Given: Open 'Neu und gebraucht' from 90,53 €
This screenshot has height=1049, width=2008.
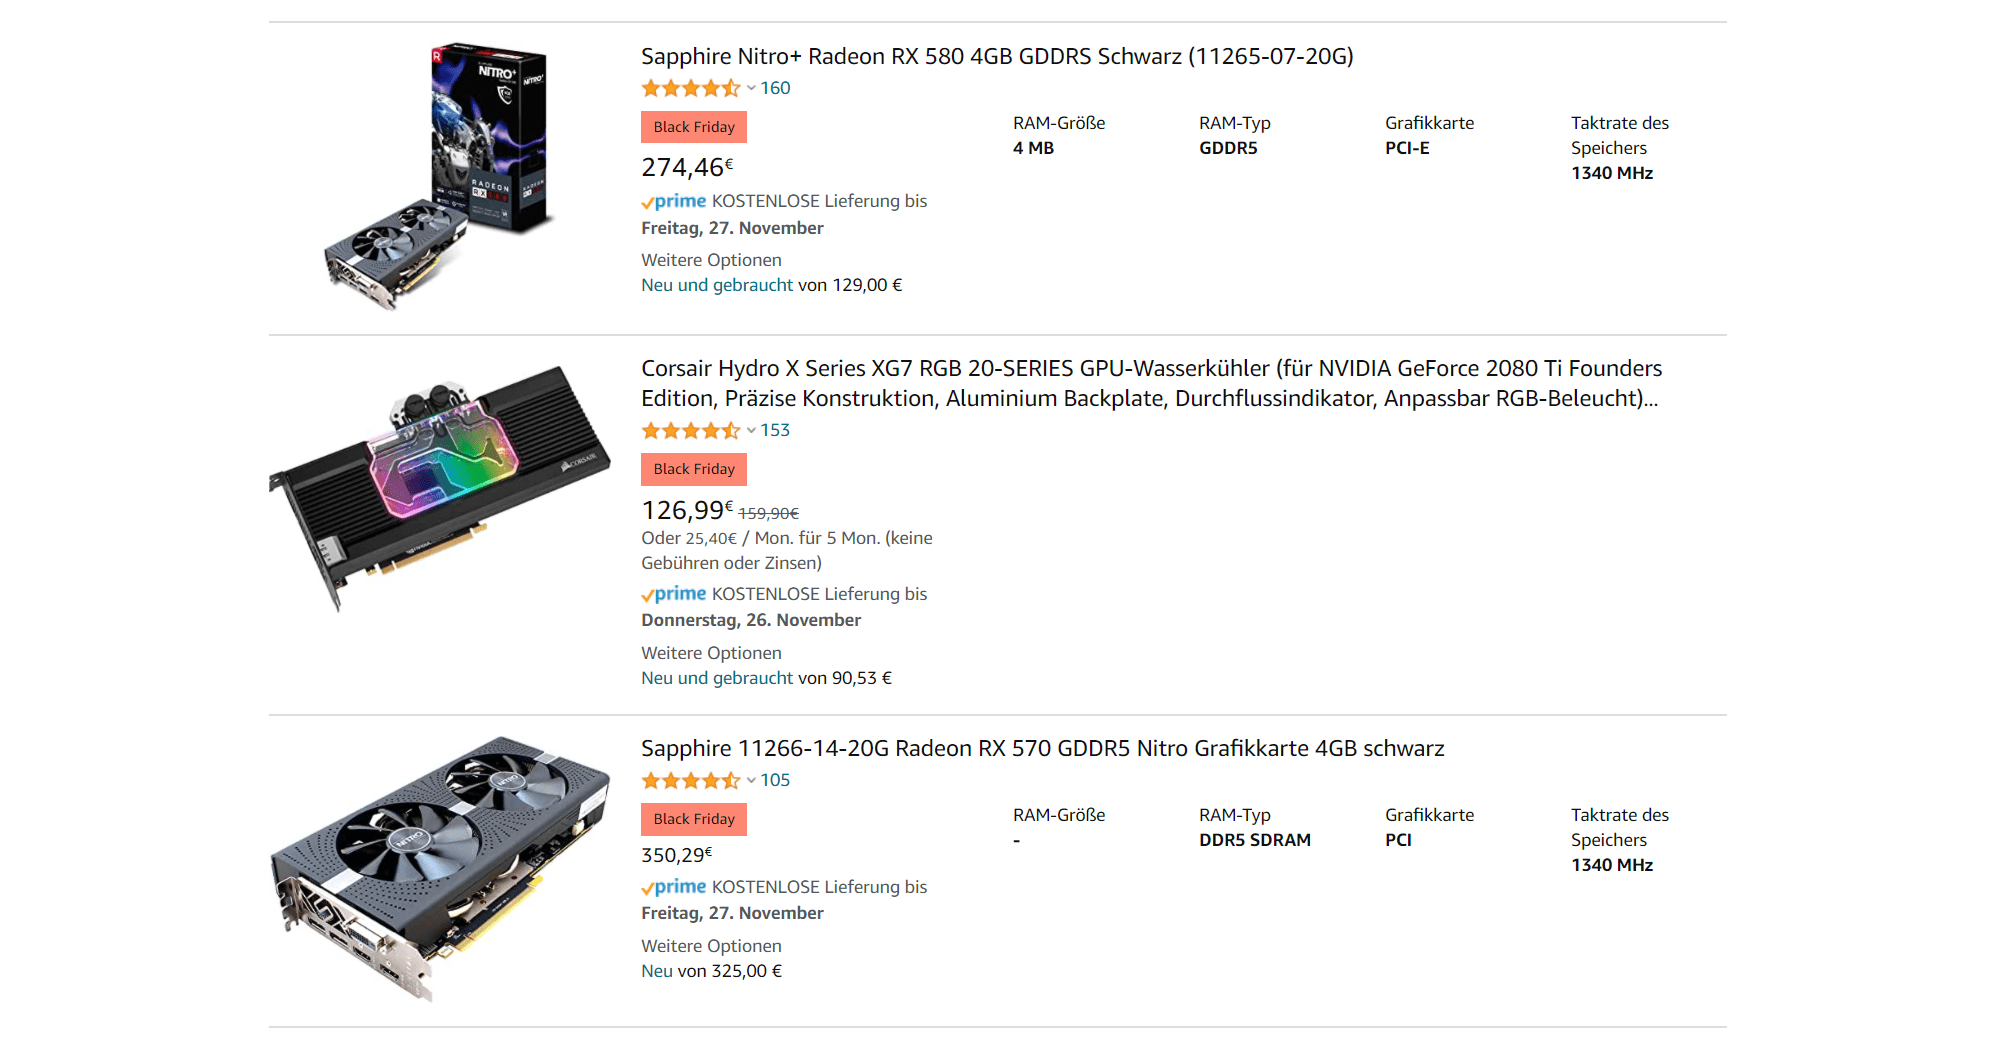Looking at the screenshot, I should pos(717,678).
